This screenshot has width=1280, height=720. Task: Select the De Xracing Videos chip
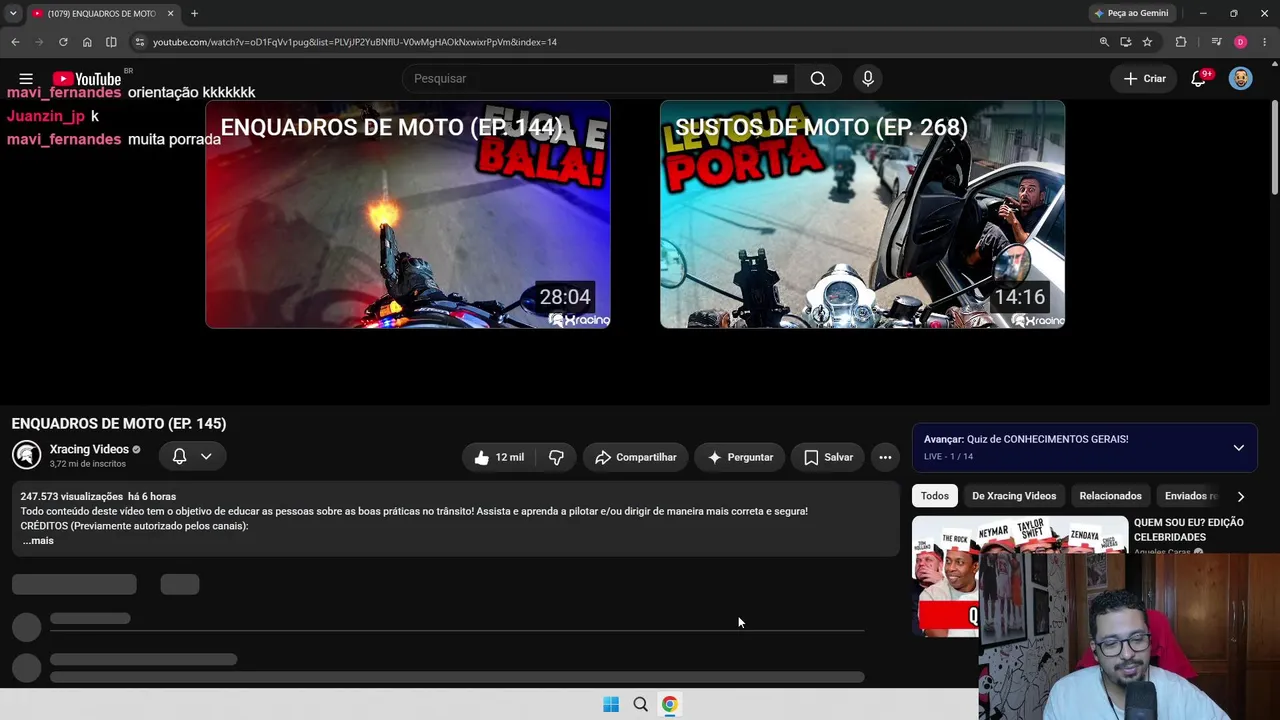[x=1014, y=496]
